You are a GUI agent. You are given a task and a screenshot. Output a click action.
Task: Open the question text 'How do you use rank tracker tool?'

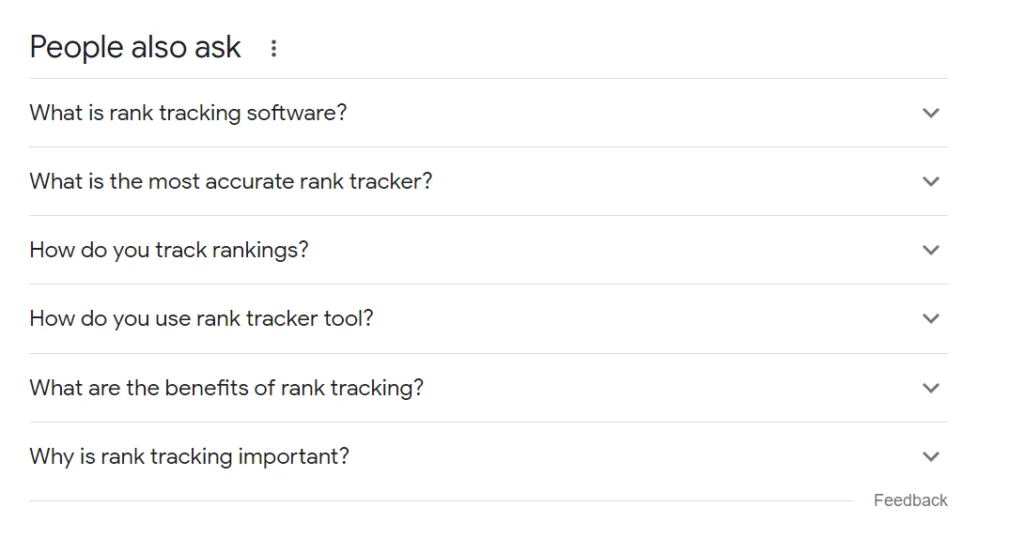(201, 319)
